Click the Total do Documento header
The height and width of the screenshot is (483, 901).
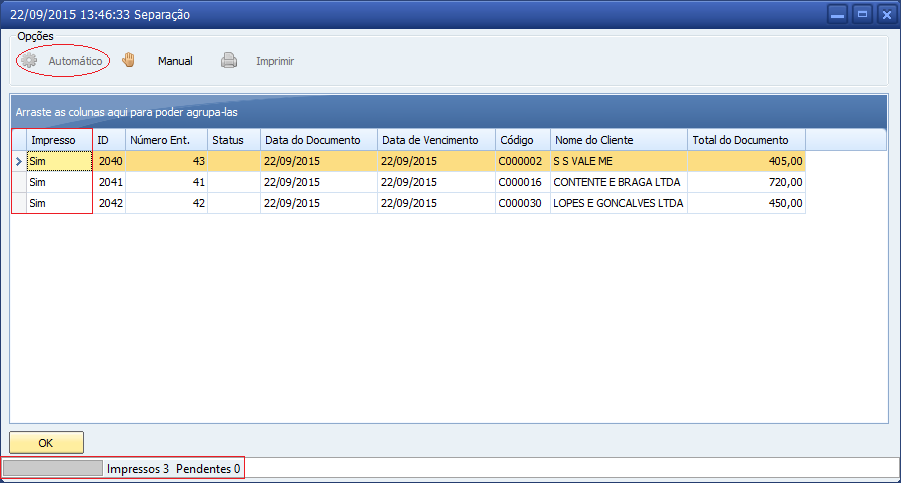click(746, 140)
